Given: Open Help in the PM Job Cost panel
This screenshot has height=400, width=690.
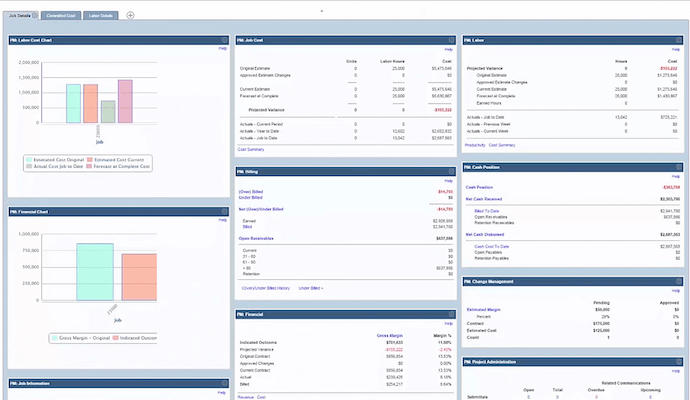Looking at the screenshot, I should tap(448, 49).
